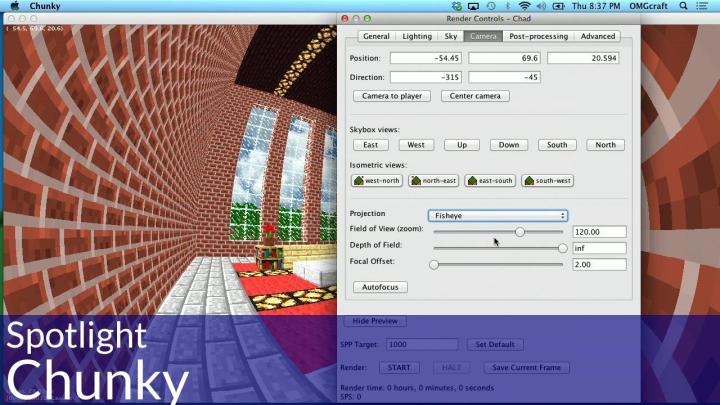The width and height of the screenshot is (720, 405).
Task: Click the Time Machine clock icon
Action: point(491,6)
